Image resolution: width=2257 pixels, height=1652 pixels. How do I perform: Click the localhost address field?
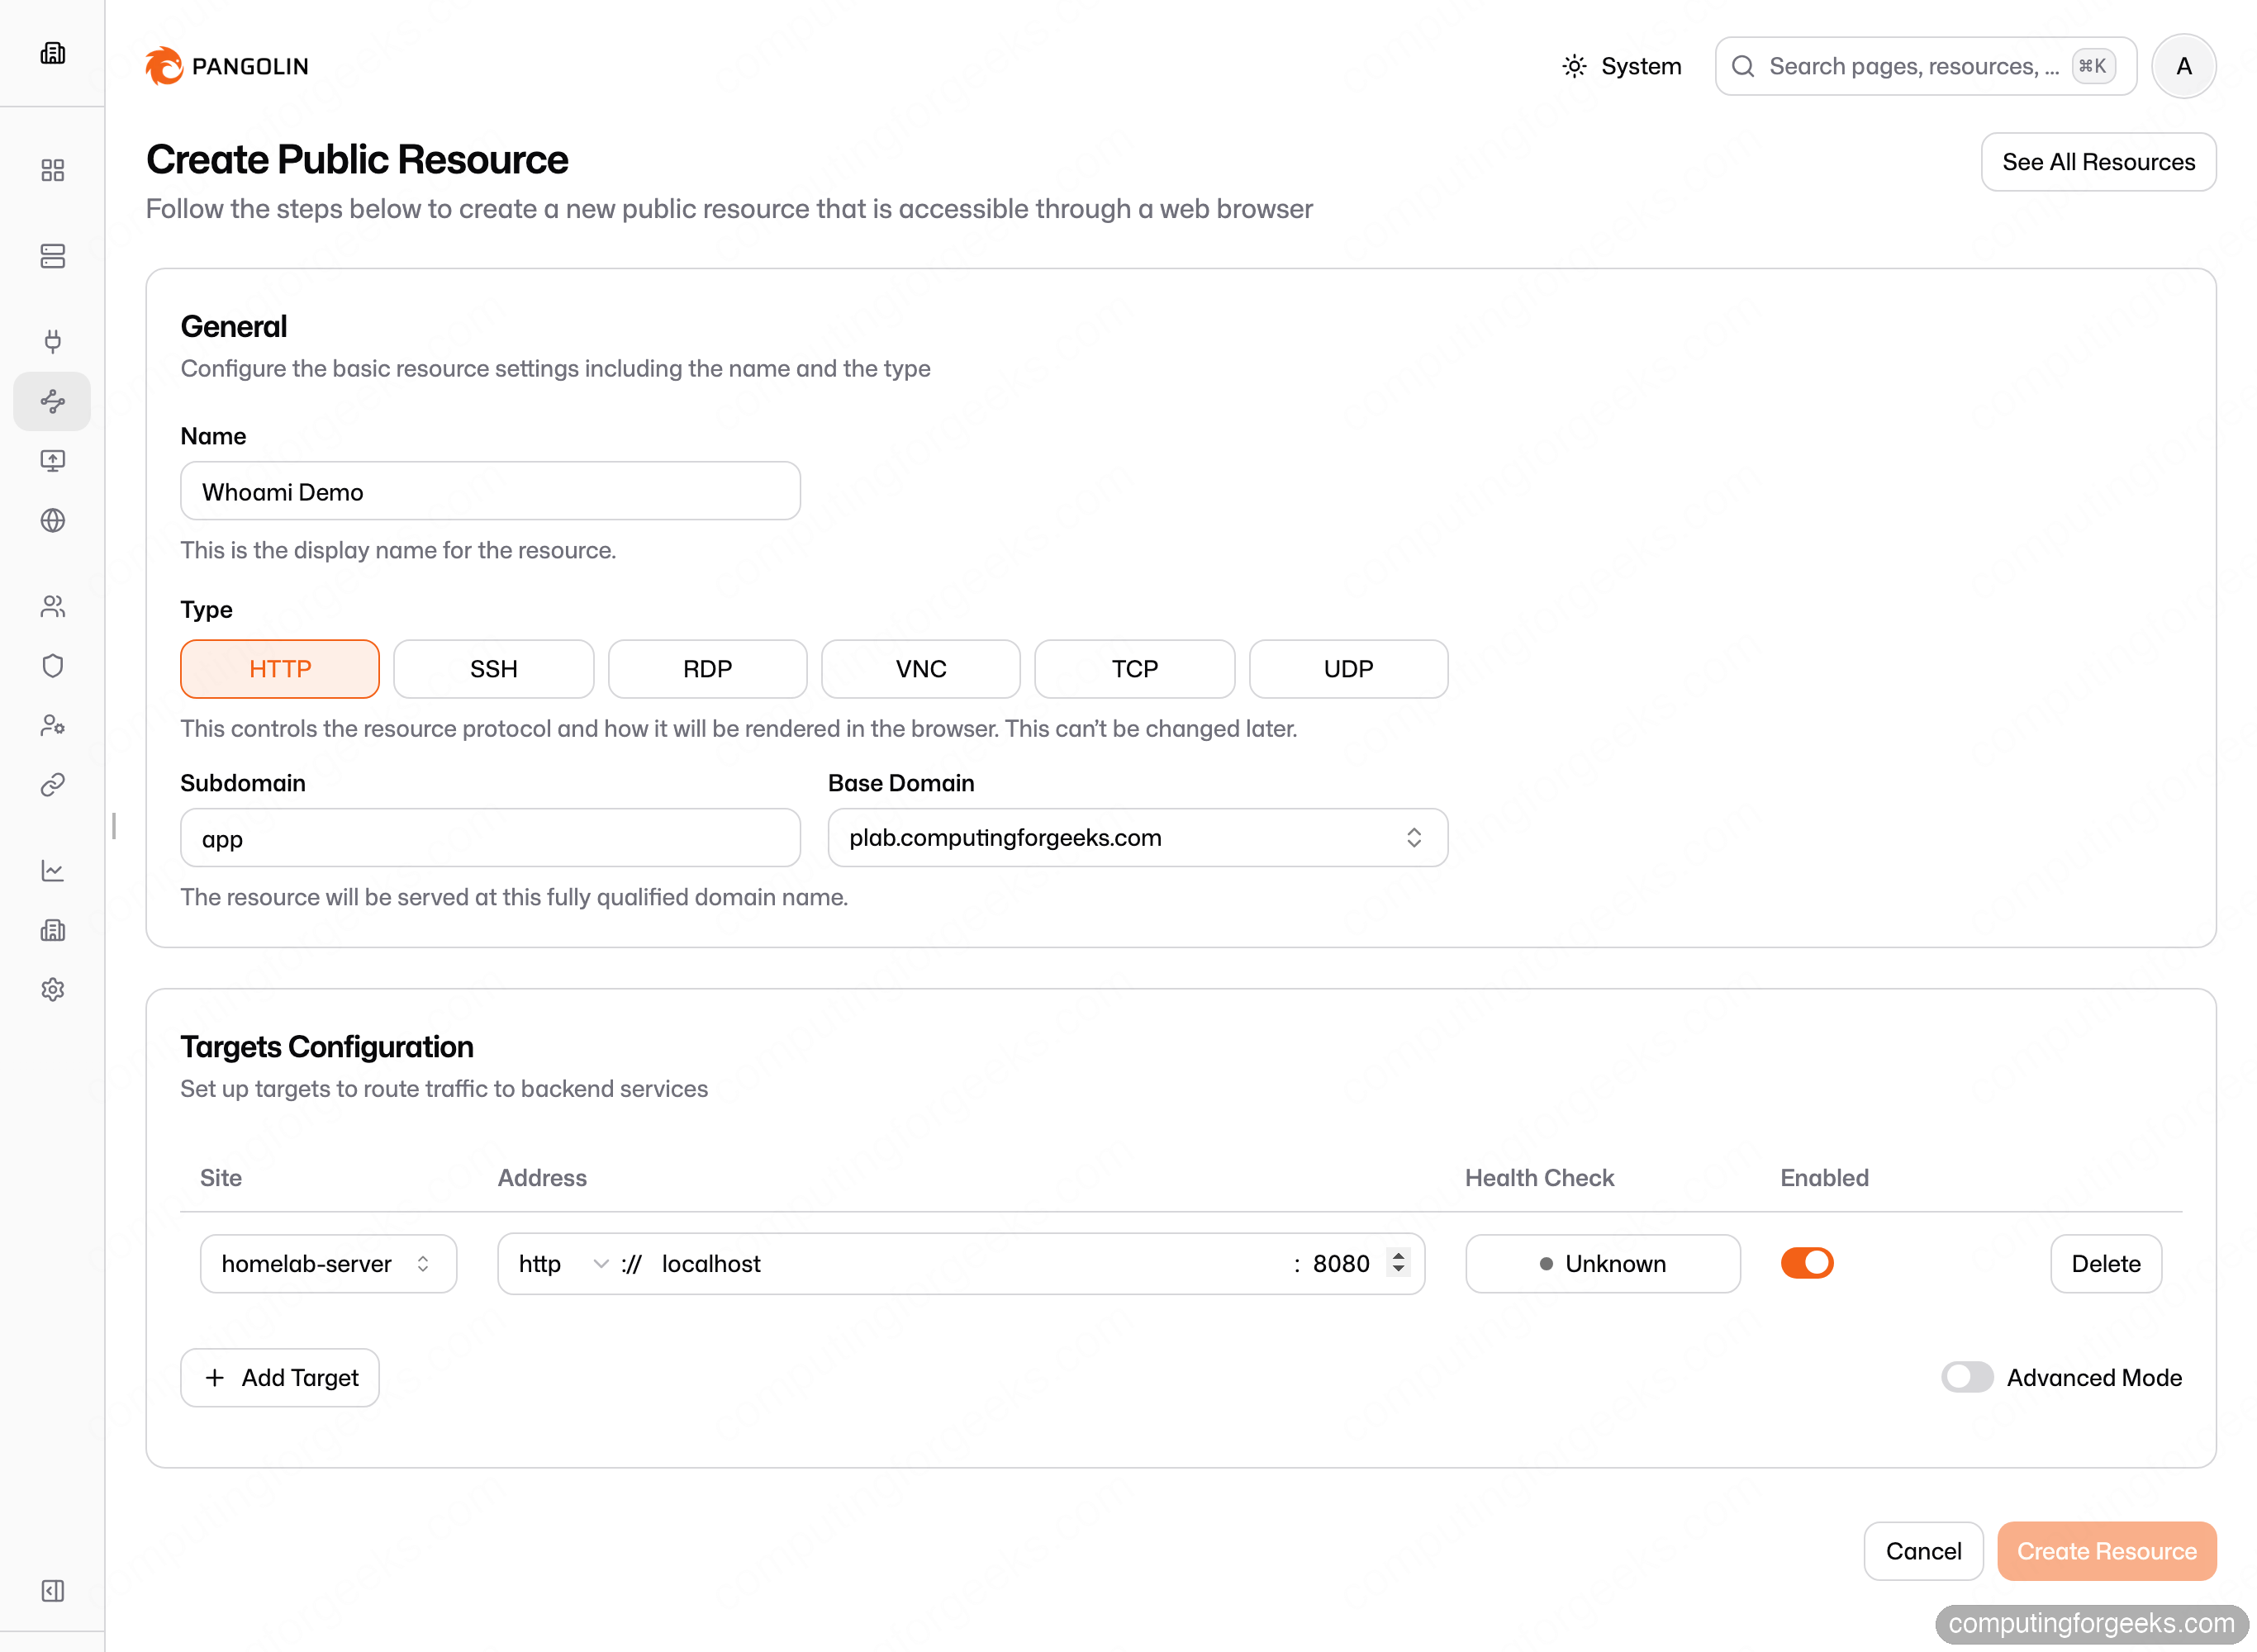[970, 1264]
